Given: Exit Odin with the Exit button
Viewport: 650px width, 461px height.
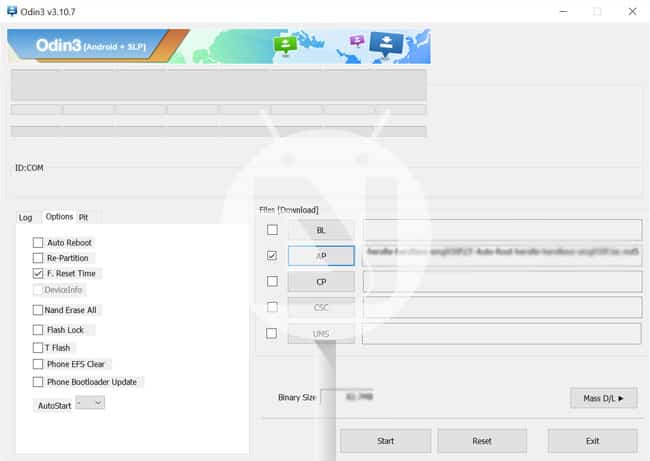Looking at the screenshot, I should [593, 441].
